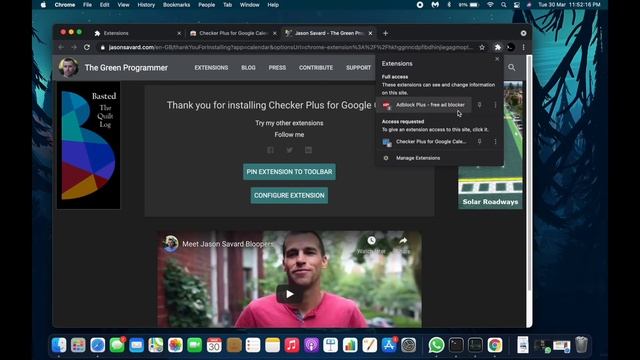The height and width of the screenshot is (360, 640).
Task: Open Music app from the Dock
Action: pos(291,345)
